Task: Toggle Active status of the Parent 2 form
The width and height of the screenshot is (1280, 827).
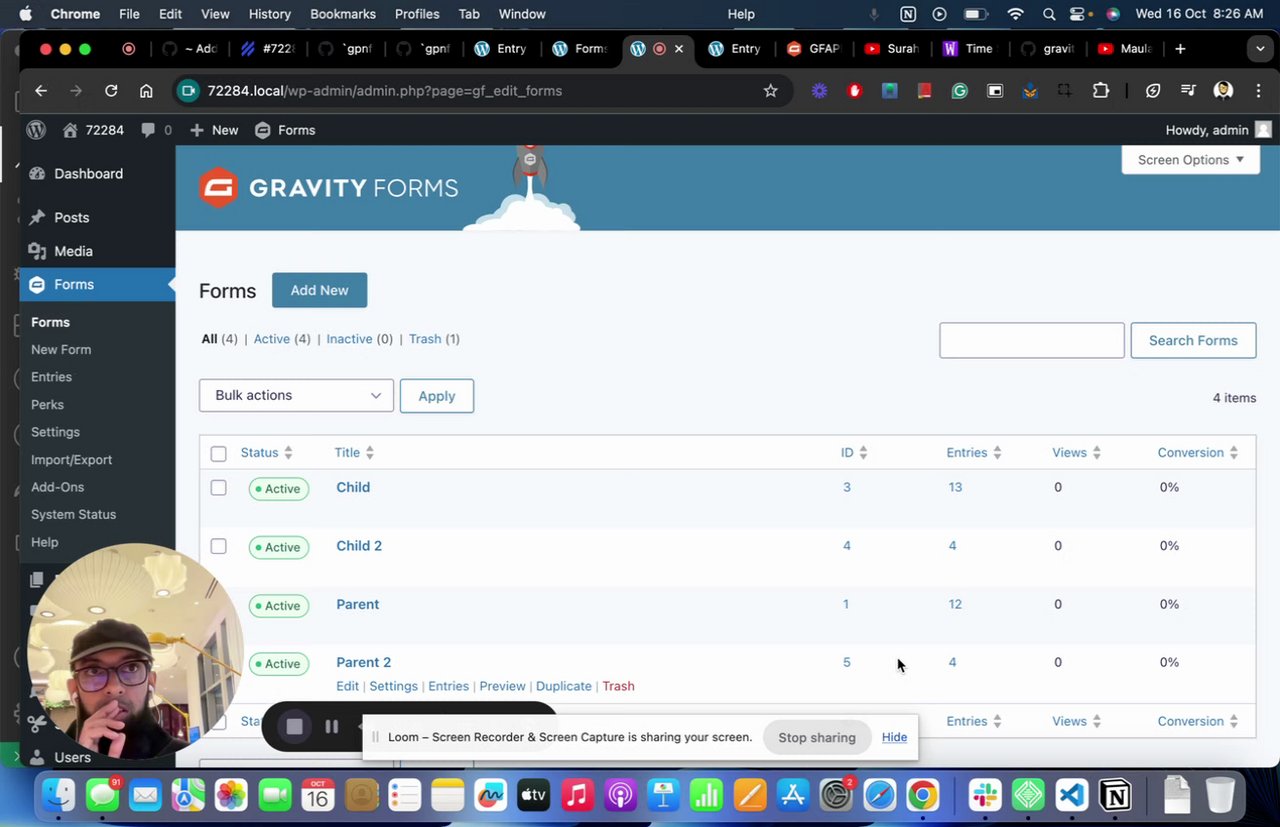Action: point(278,664)
